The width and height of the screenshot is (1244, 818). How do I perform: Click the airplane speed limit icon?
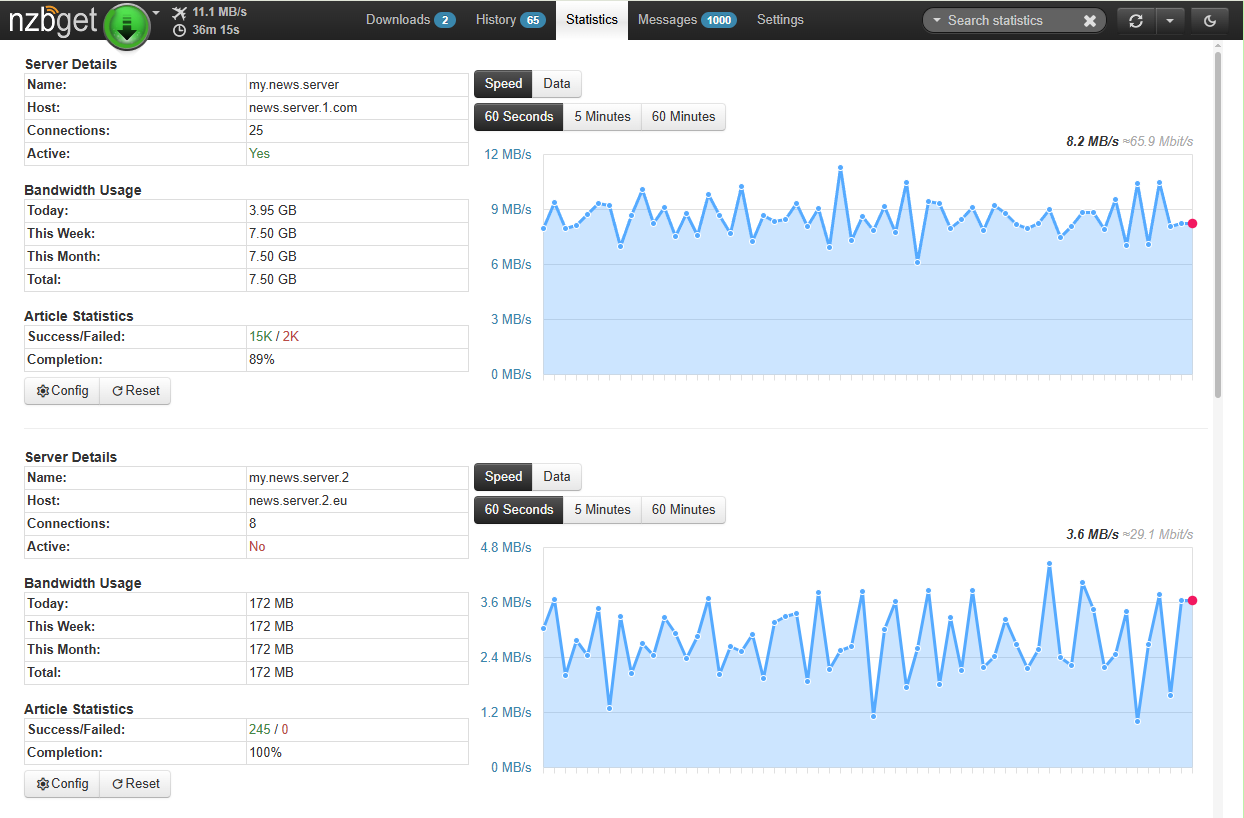click(x=179, y=12)
